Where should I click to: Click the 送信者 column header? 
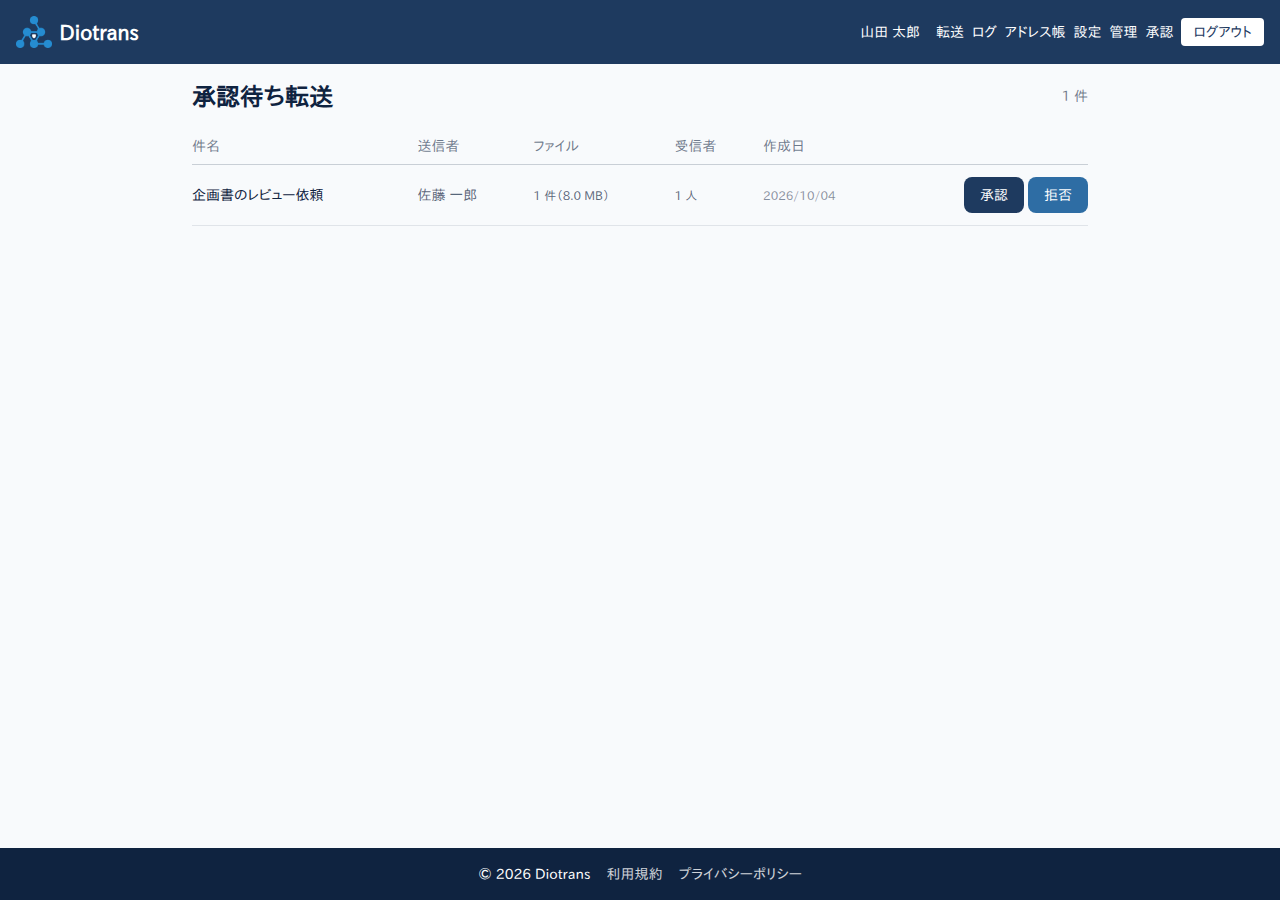click(438, 146)
